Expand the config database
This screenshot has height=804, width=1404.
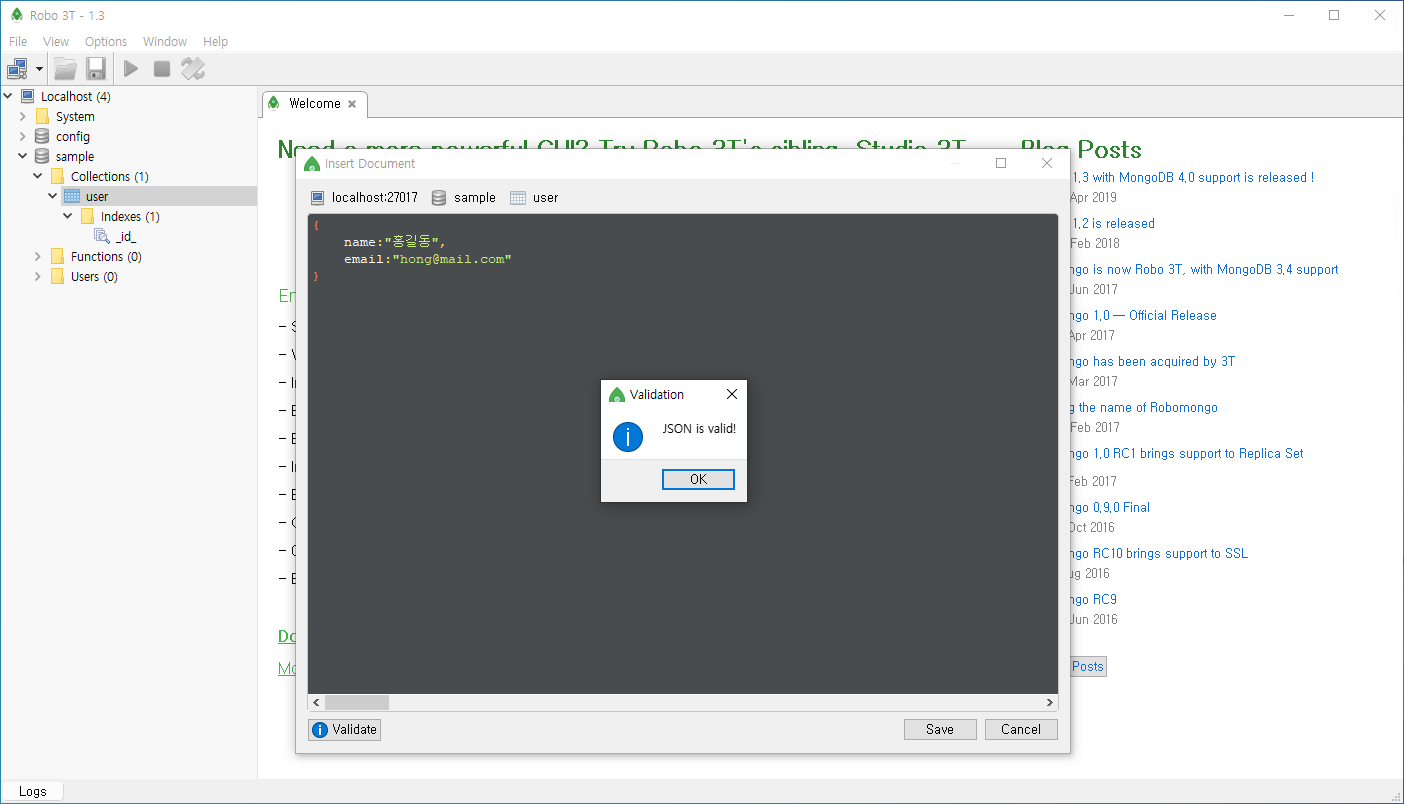pyautogui.click(x=23, y=136)
